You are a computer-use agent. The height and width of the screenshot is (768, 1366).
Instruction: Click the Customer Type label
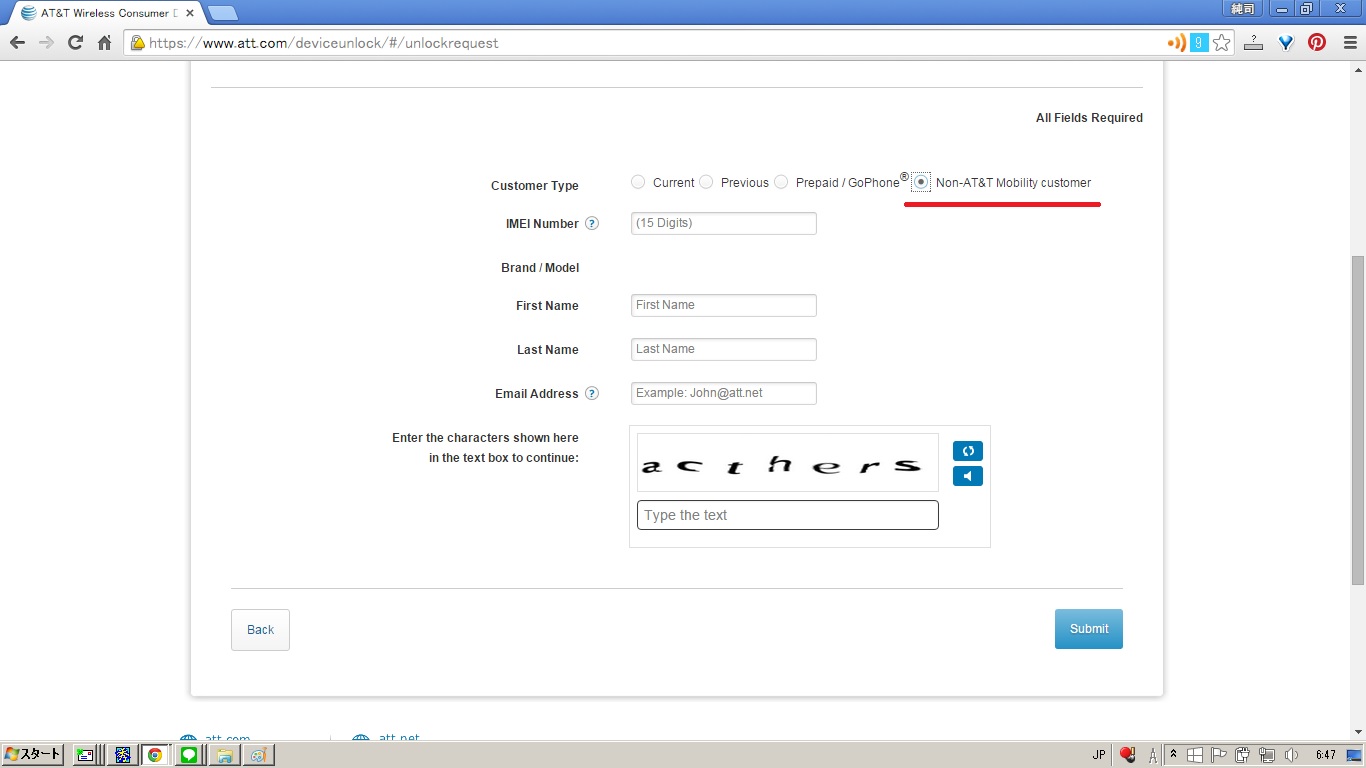tap(535, 186)
